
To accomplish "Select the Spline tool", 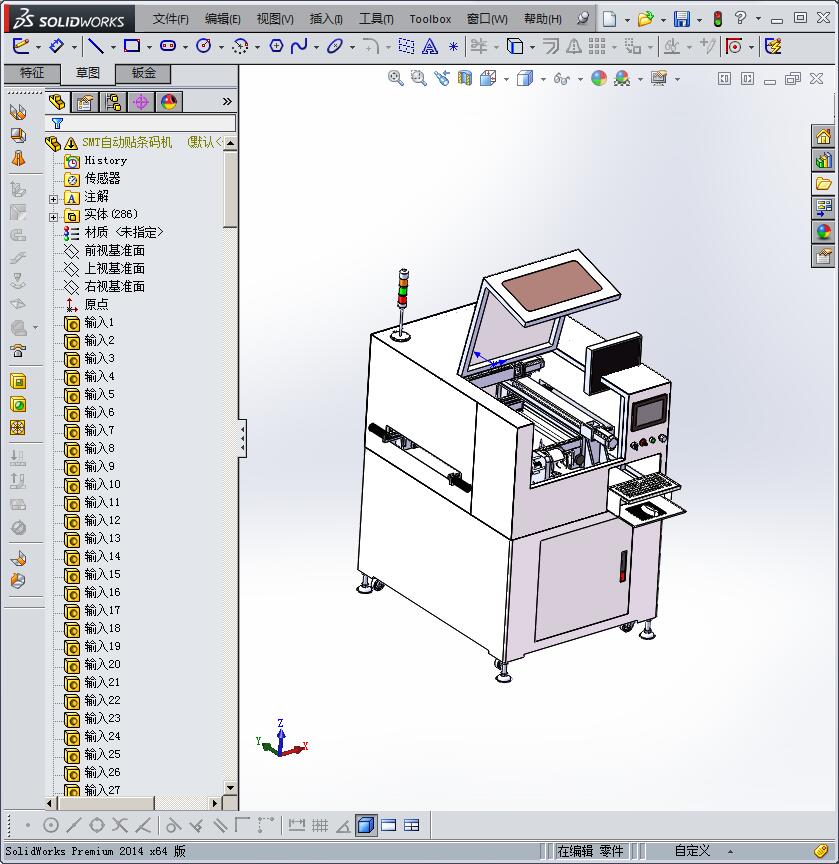I will [299, 46].
